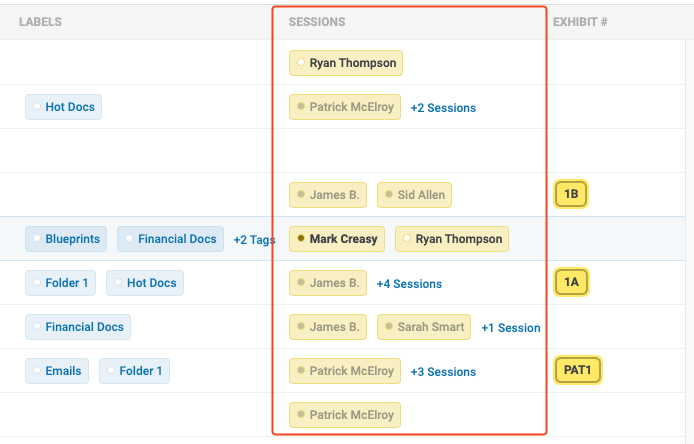The width and height of the screenshot is (694, 444).
Task: Click the Blueprints label tag
Action: point(66,239)
